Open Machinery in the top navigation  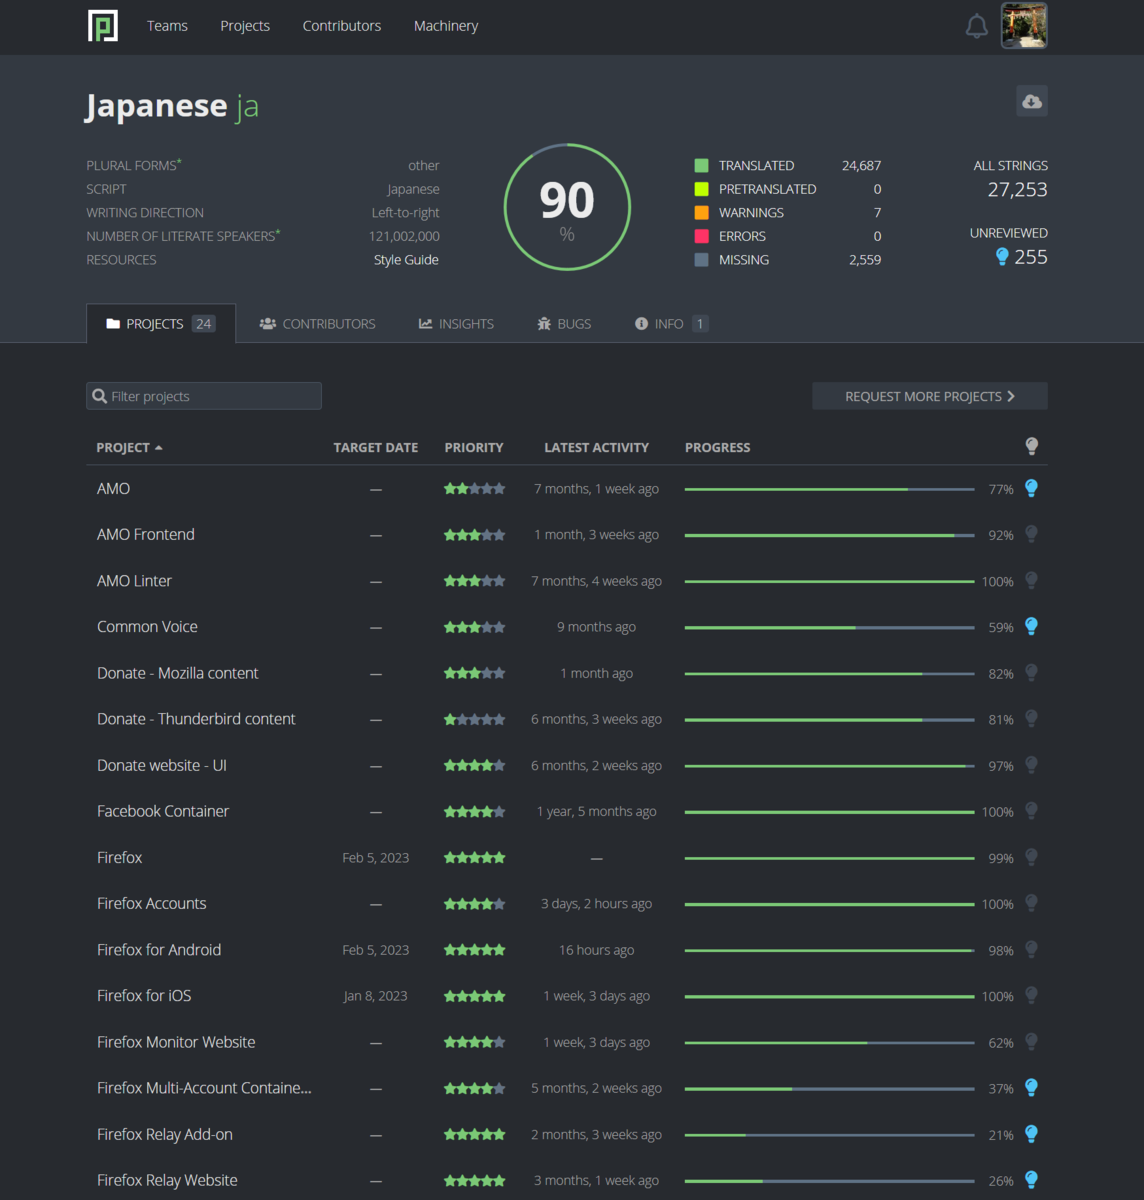click(446, 26)
